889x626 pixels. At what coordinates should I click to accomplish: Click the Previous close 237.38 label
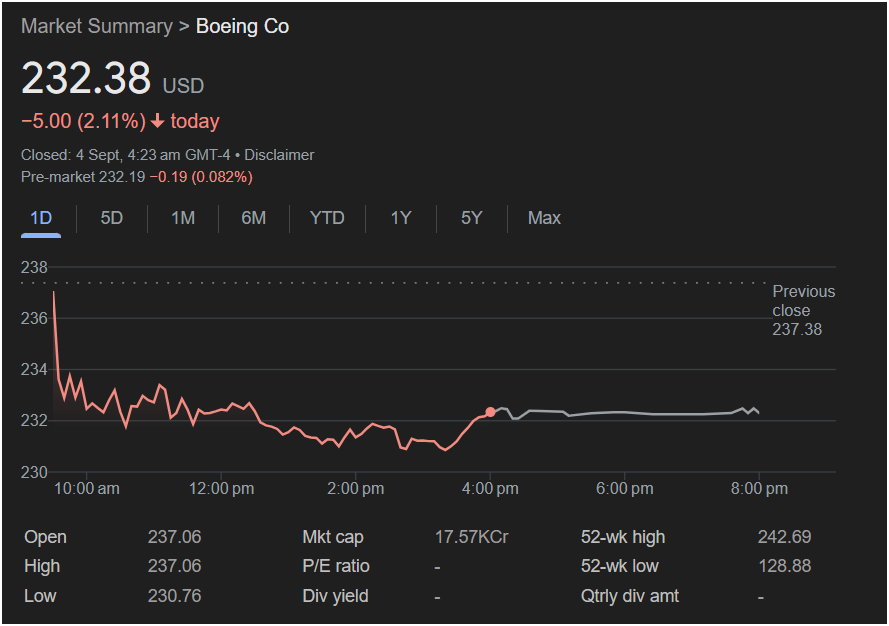tap(803, 310)
